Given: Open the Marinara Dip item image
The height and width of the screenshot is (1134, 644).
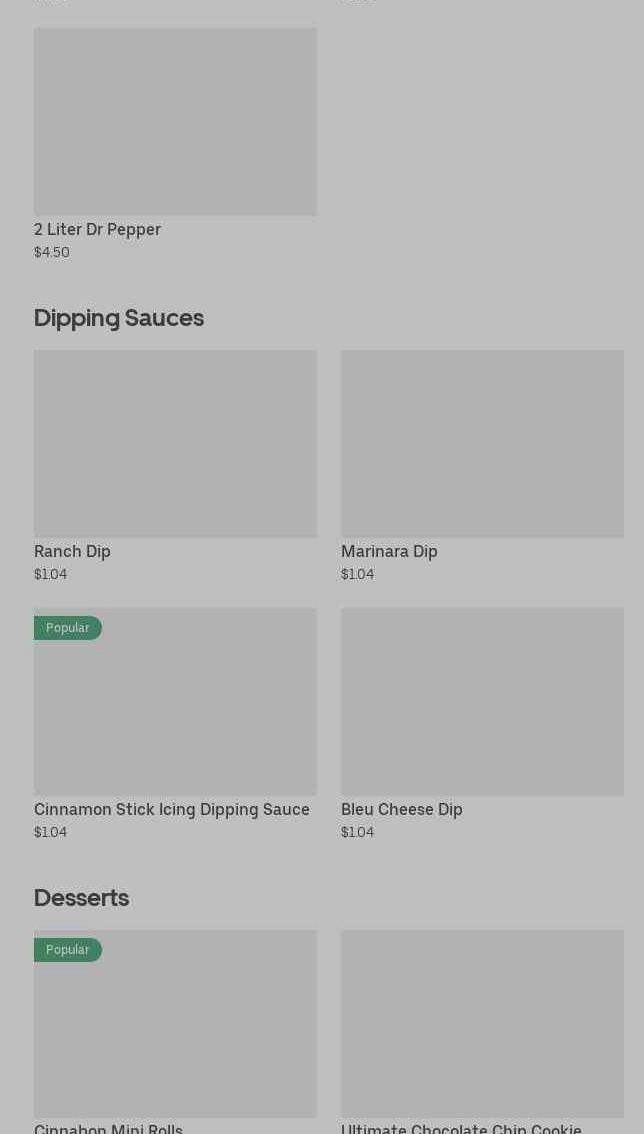Looking at the screenshot, I should coord(482,443).
